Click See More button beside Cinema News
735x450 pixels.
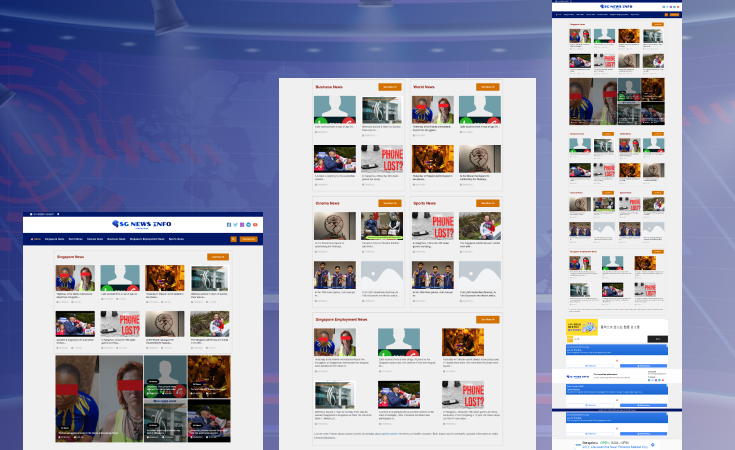coord(390,203)
